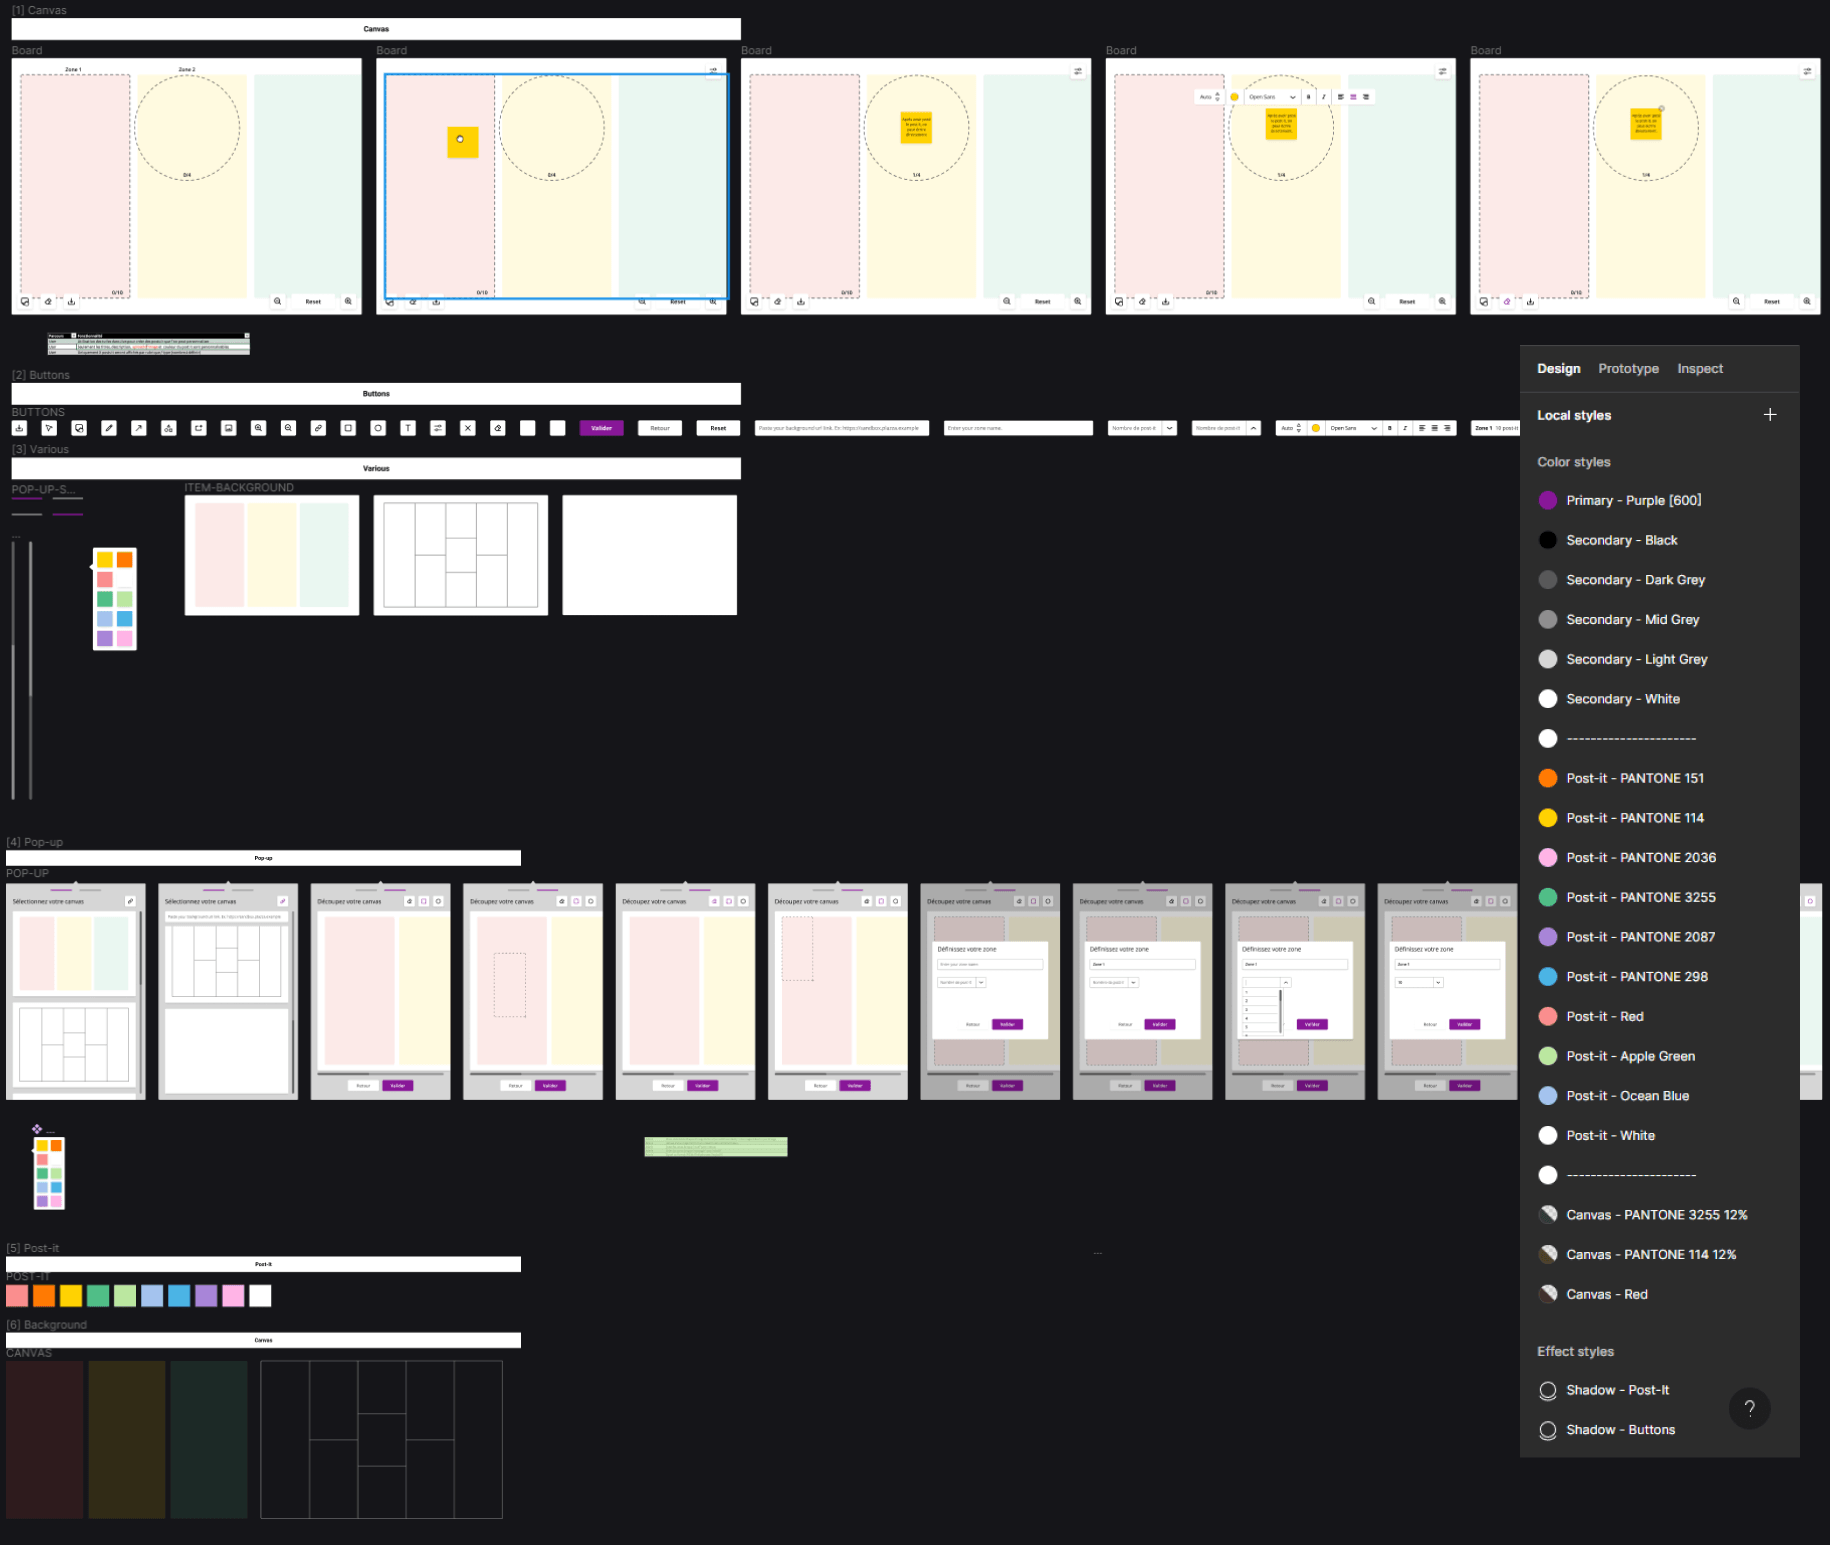This screenshot has width=1830, height=1545.
Task: Open the Nombre de post-it dropdown with down chevron
Action: click(x=1169, y=428)
